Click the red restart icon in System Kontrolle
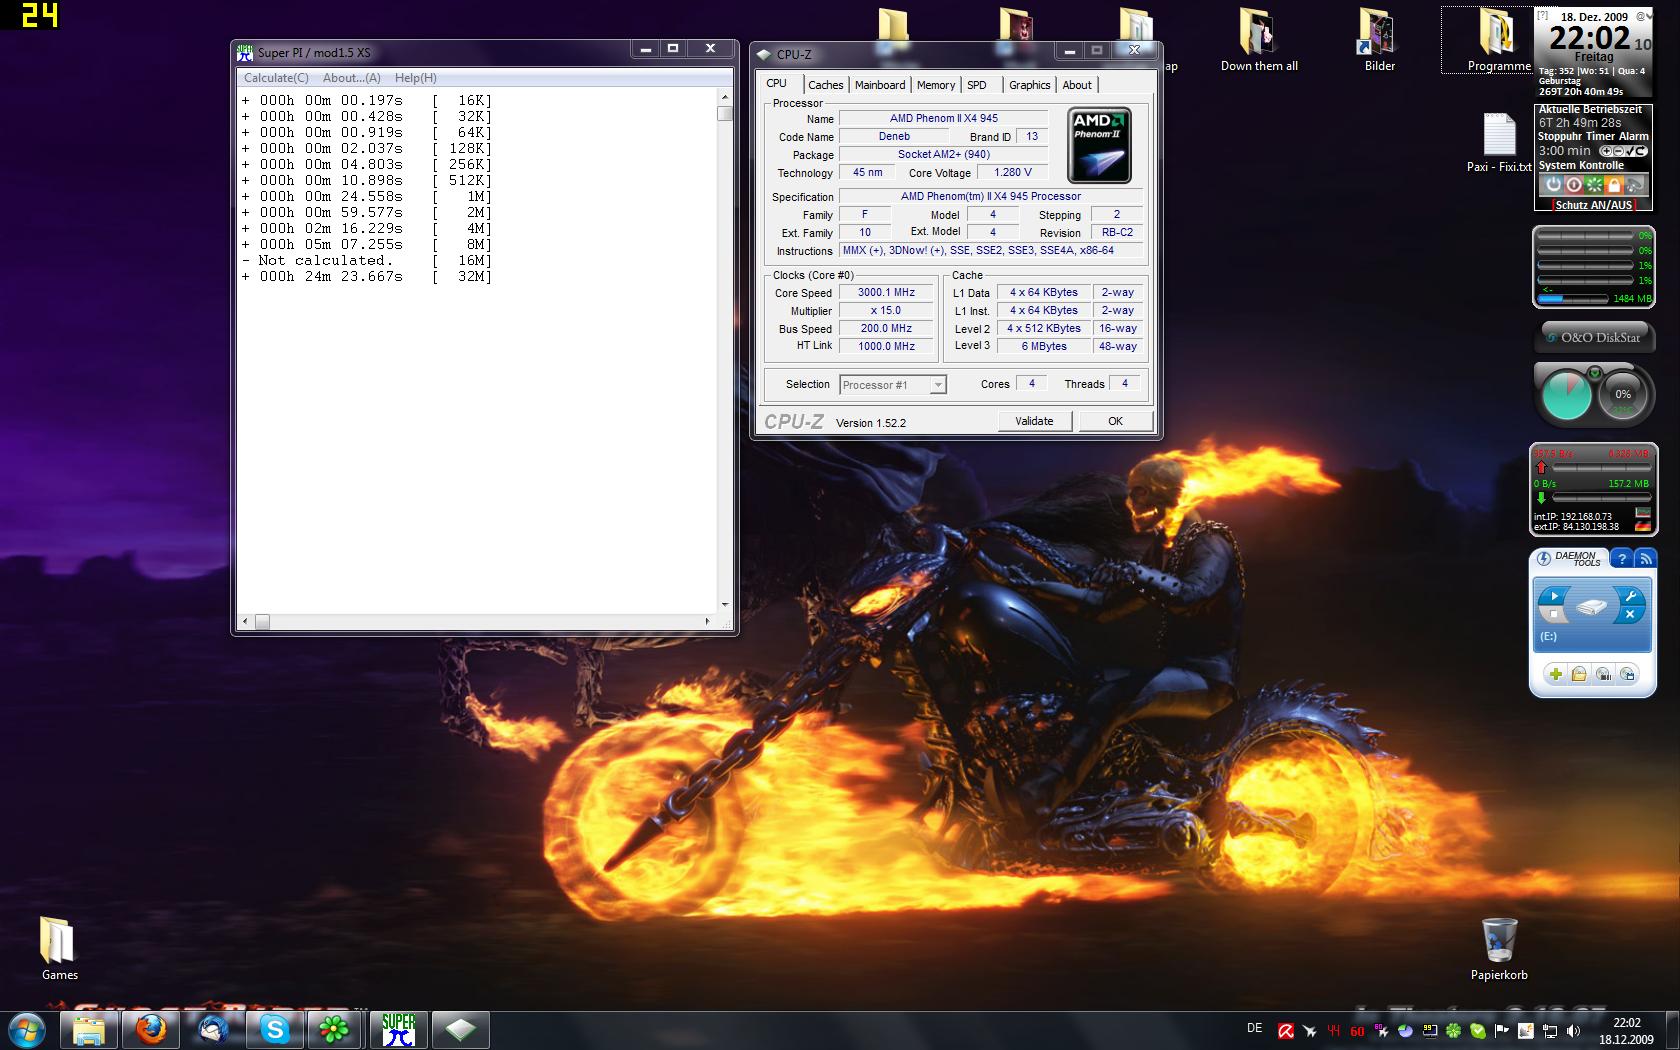 pyautogui.click(x=1574, y=185)
